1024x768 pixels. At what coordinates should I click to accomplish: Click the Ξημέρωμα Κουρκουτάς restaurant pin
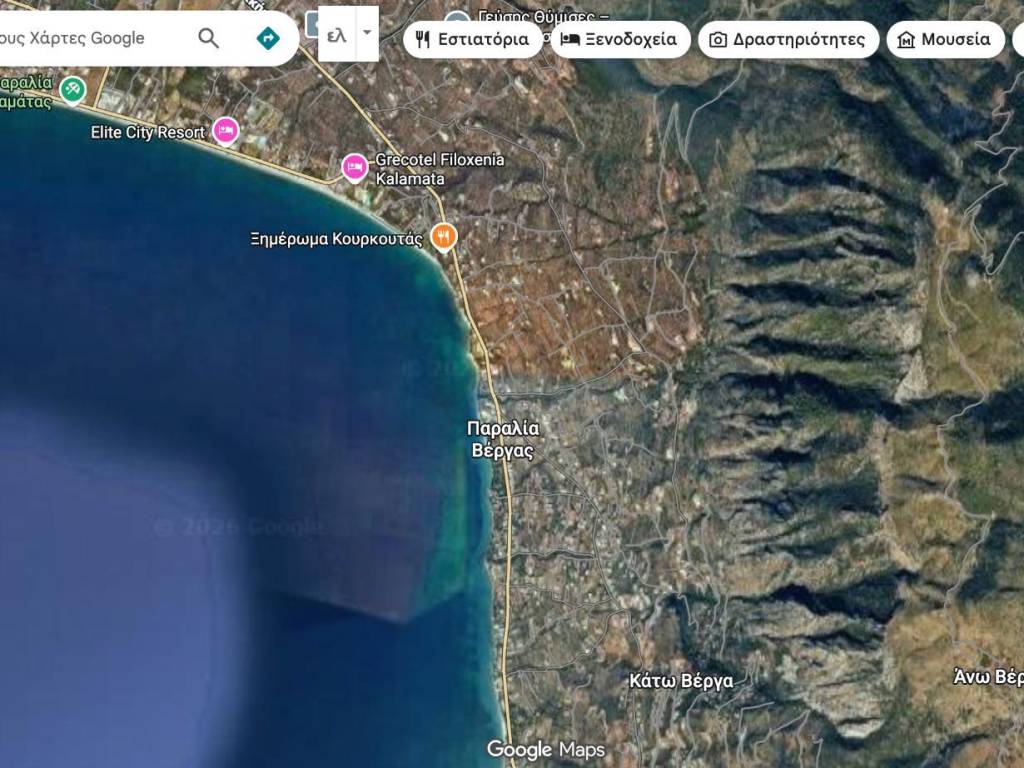click(443, 236)
